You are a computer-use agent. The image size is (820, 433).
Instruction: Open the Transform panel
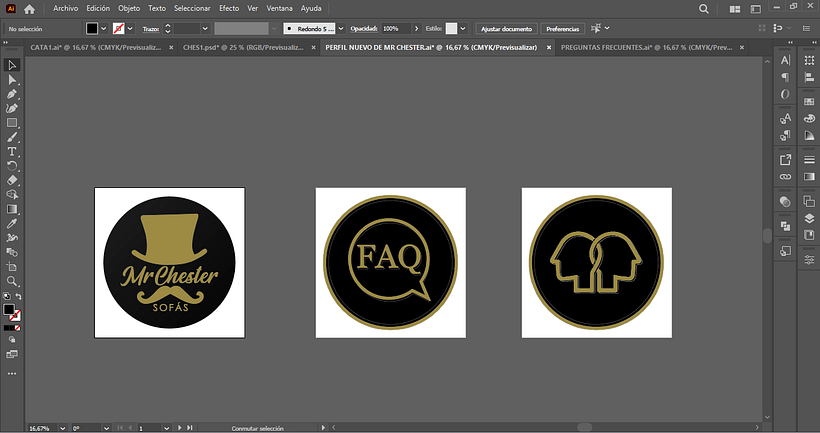click(x=809, y=60)
